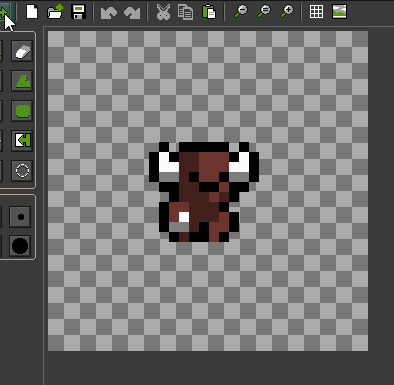
Task: Save the sprite using the floppy disk icon
Action: 79,12
